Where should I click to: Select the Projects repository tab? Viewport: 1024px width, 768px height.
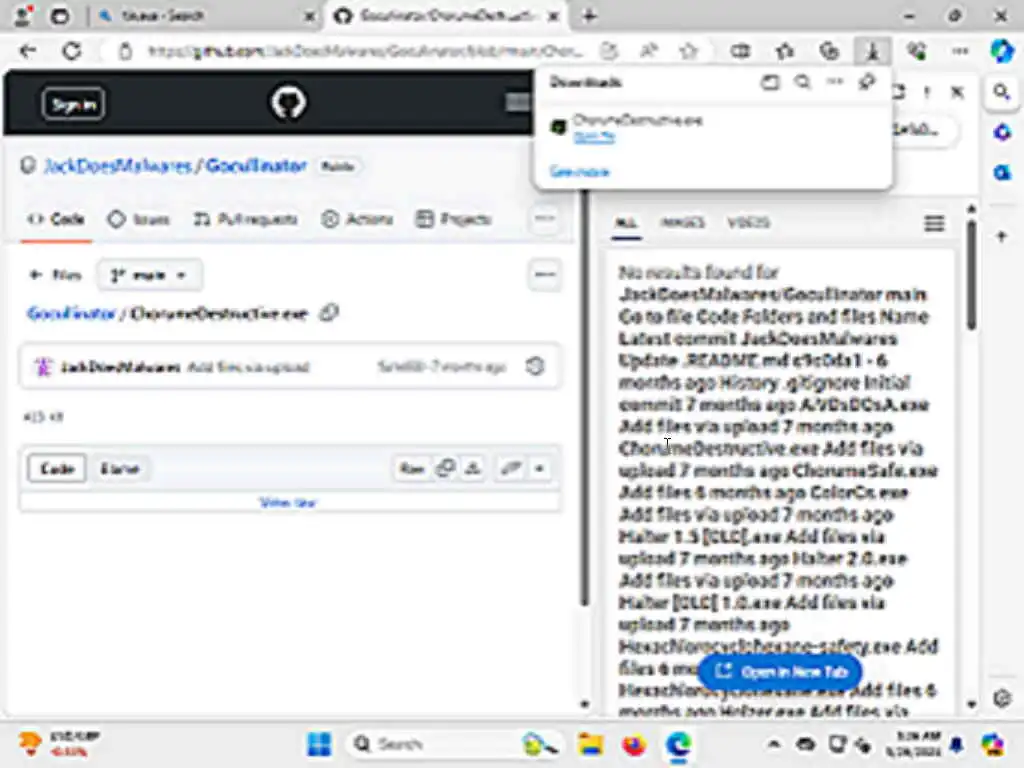(453, 219)
